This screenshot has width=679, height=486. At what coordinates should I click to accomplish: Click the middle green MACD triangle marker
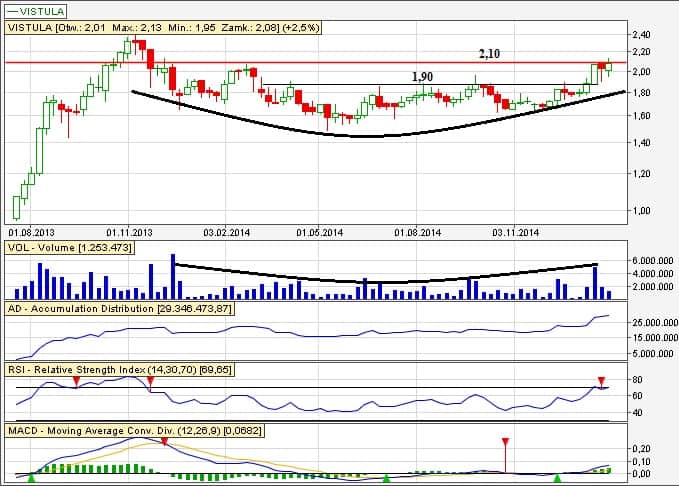pyautogui.click(x=386, y=478)
